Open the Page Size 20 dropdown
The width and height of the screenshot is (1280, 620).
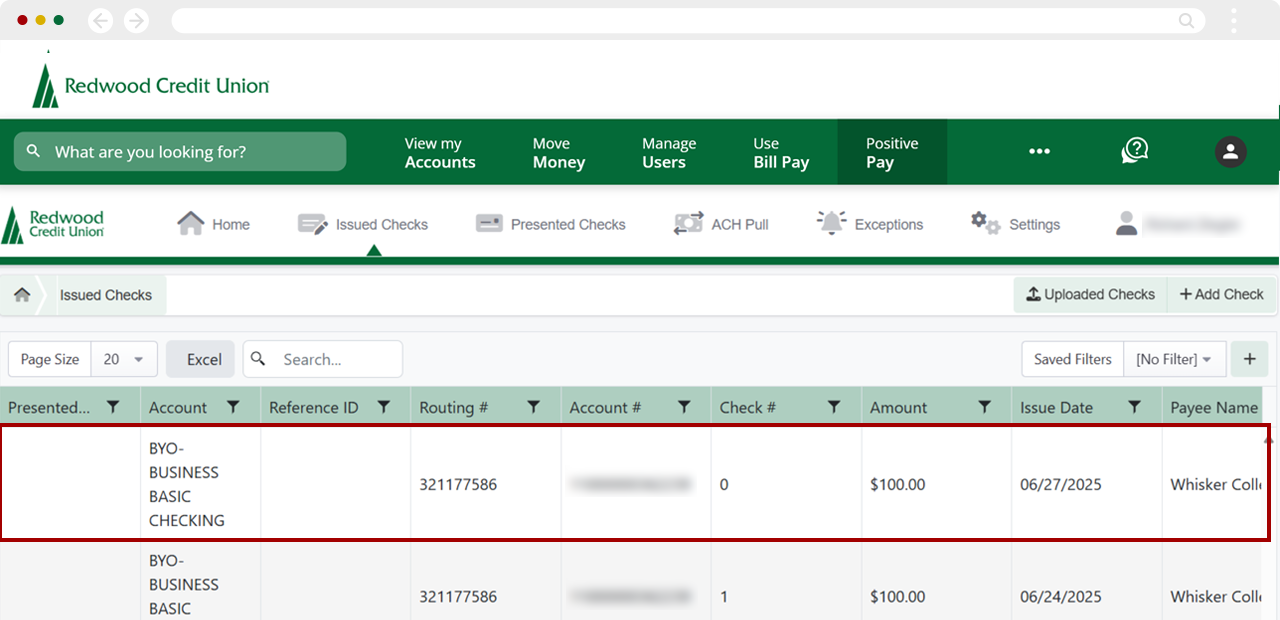pyautogui.click(x=124, y=359)
